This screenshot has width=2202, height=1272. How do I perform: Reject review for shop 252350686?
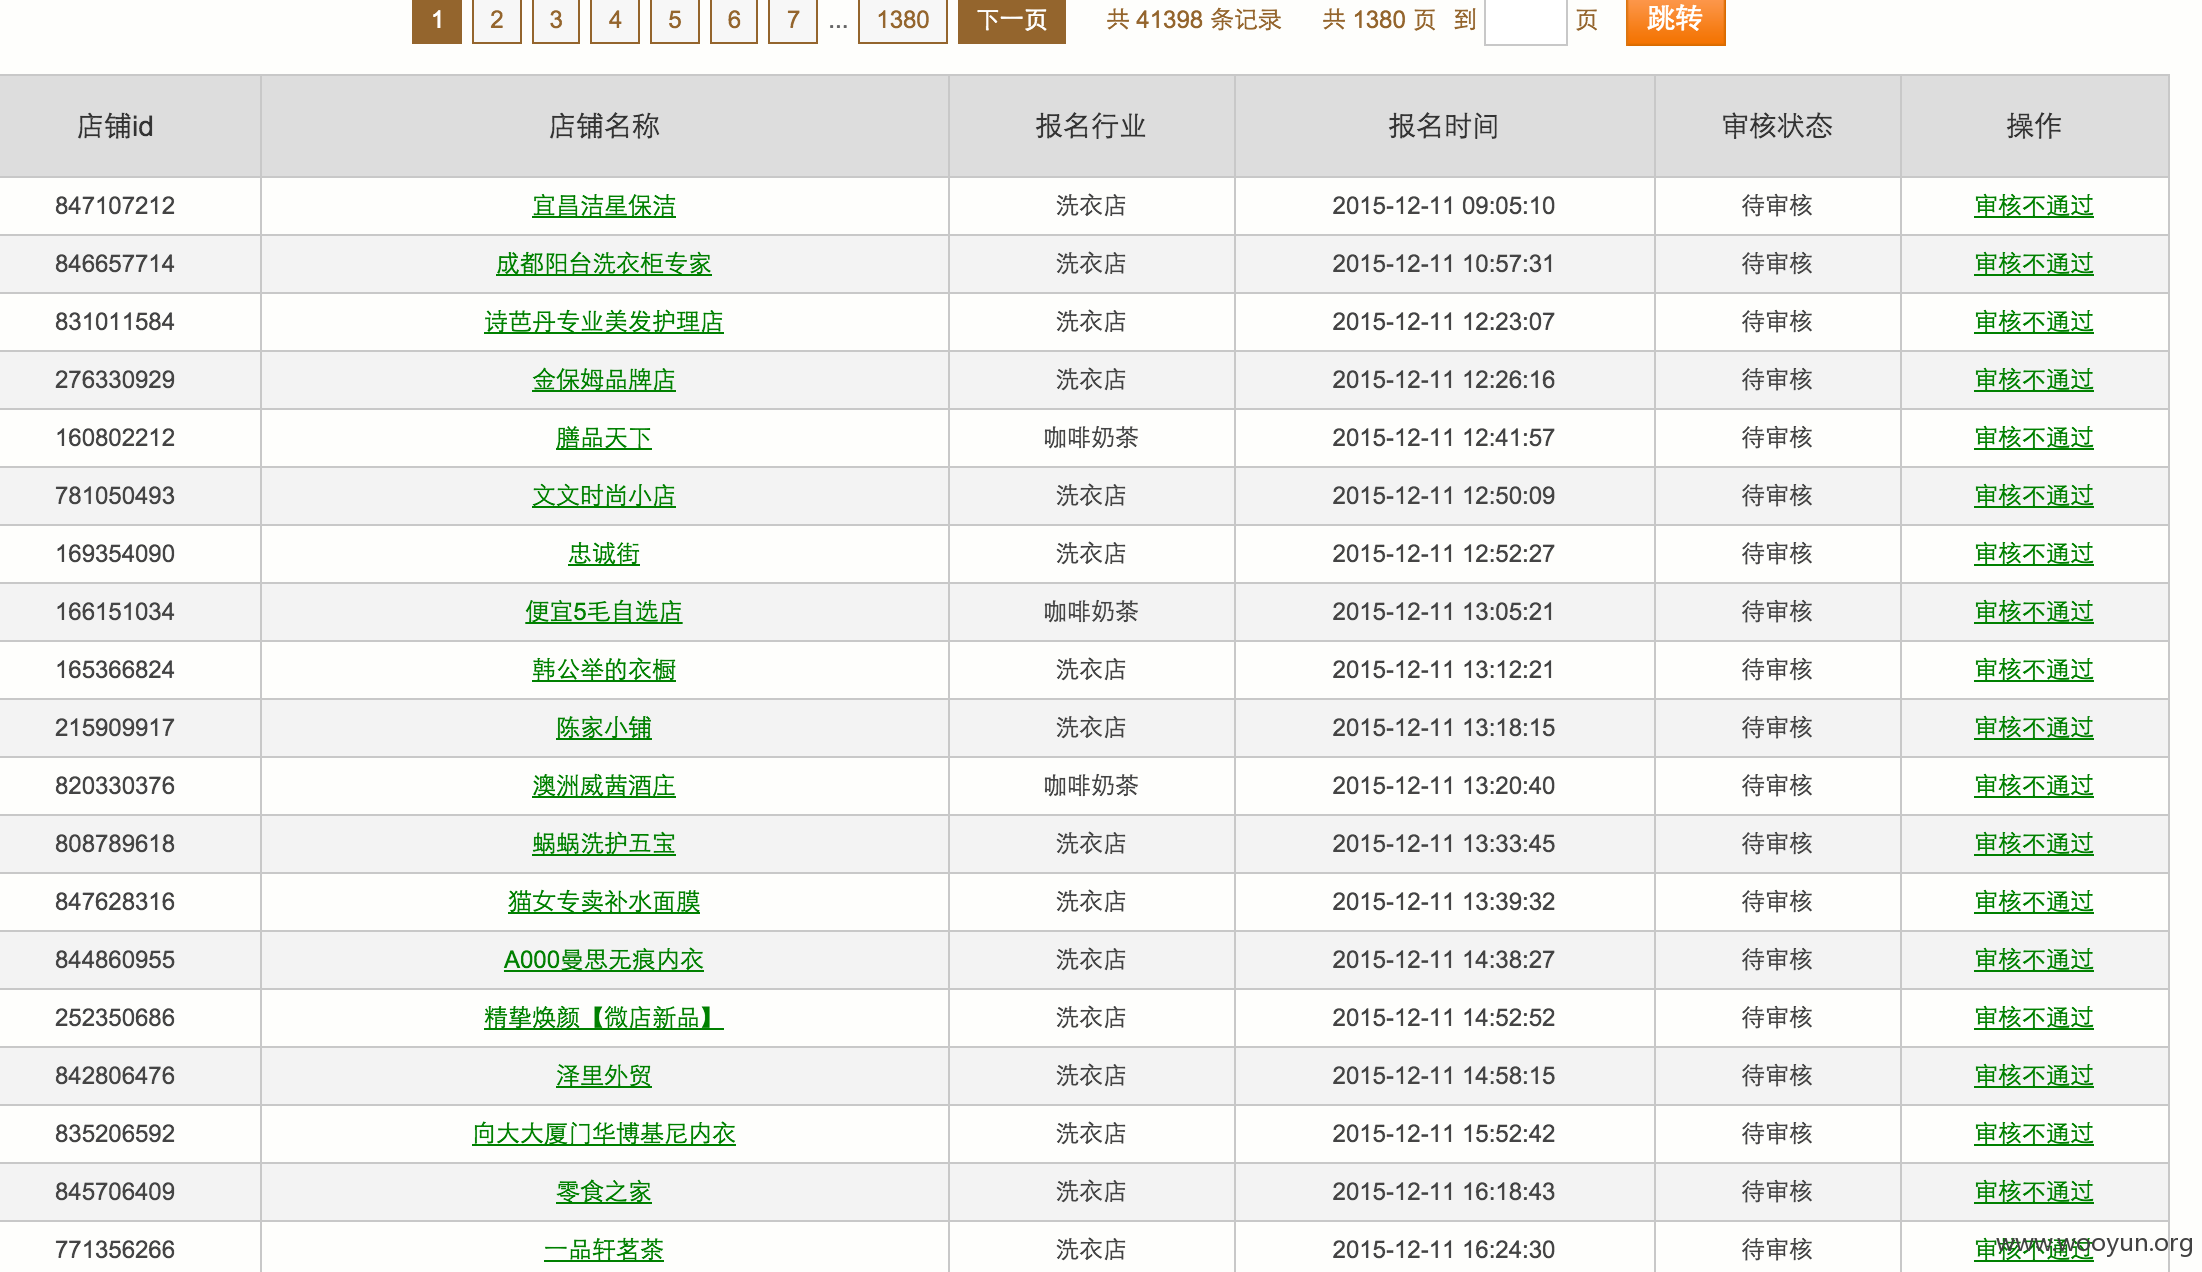coord(2034,1018)
